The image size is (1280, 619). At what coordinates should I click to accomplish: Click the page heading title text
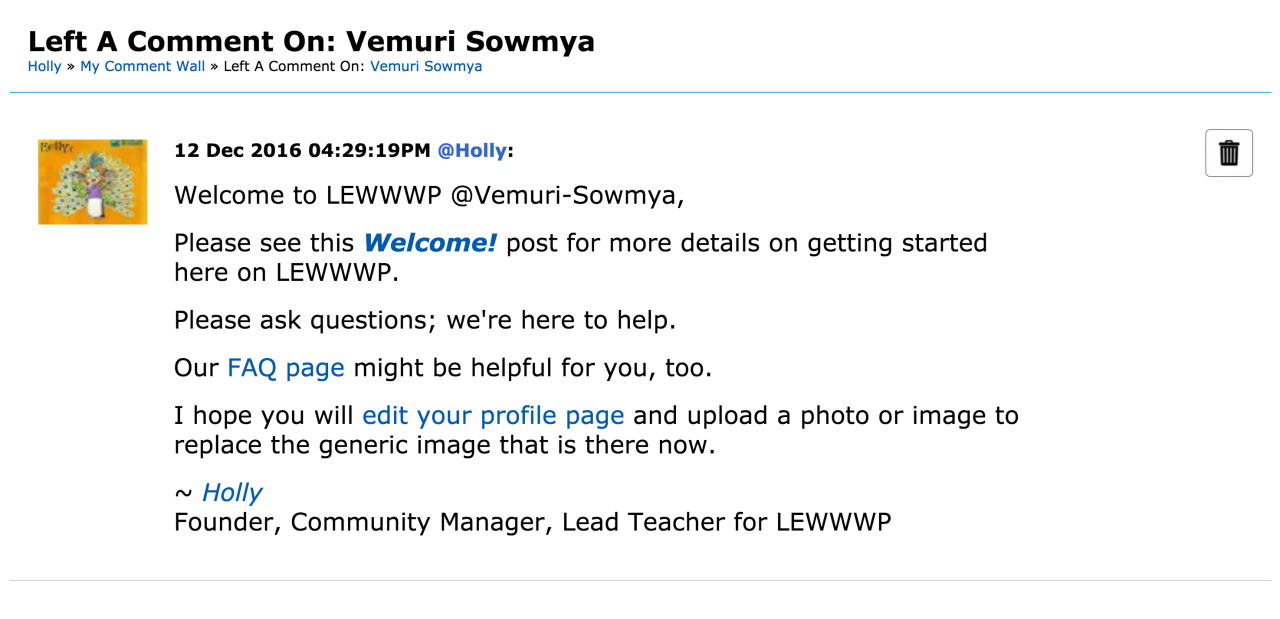click(x=311, y=41)
